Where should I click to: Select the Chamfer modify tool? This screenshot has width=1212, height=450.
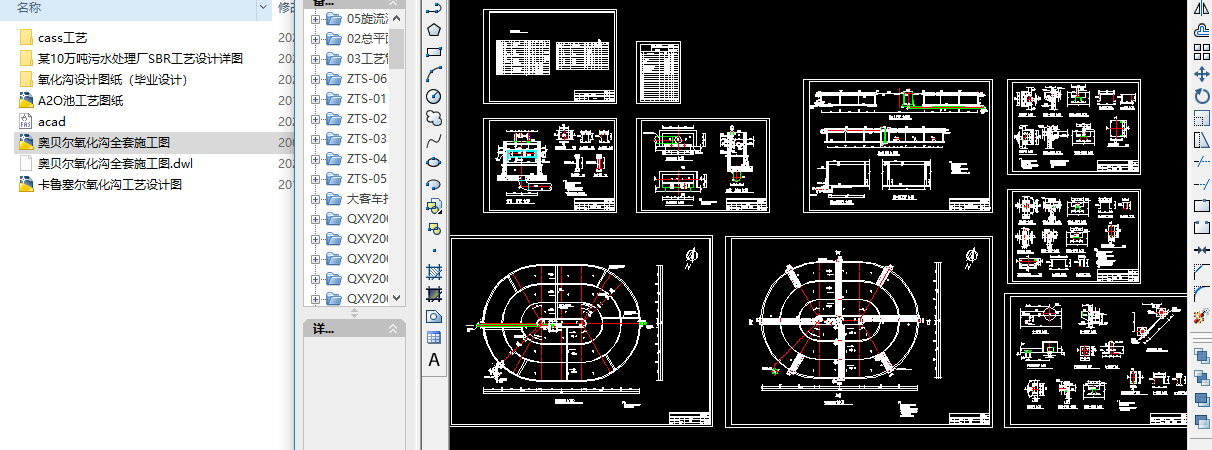pyautogui.click(x=1203, y=272)
